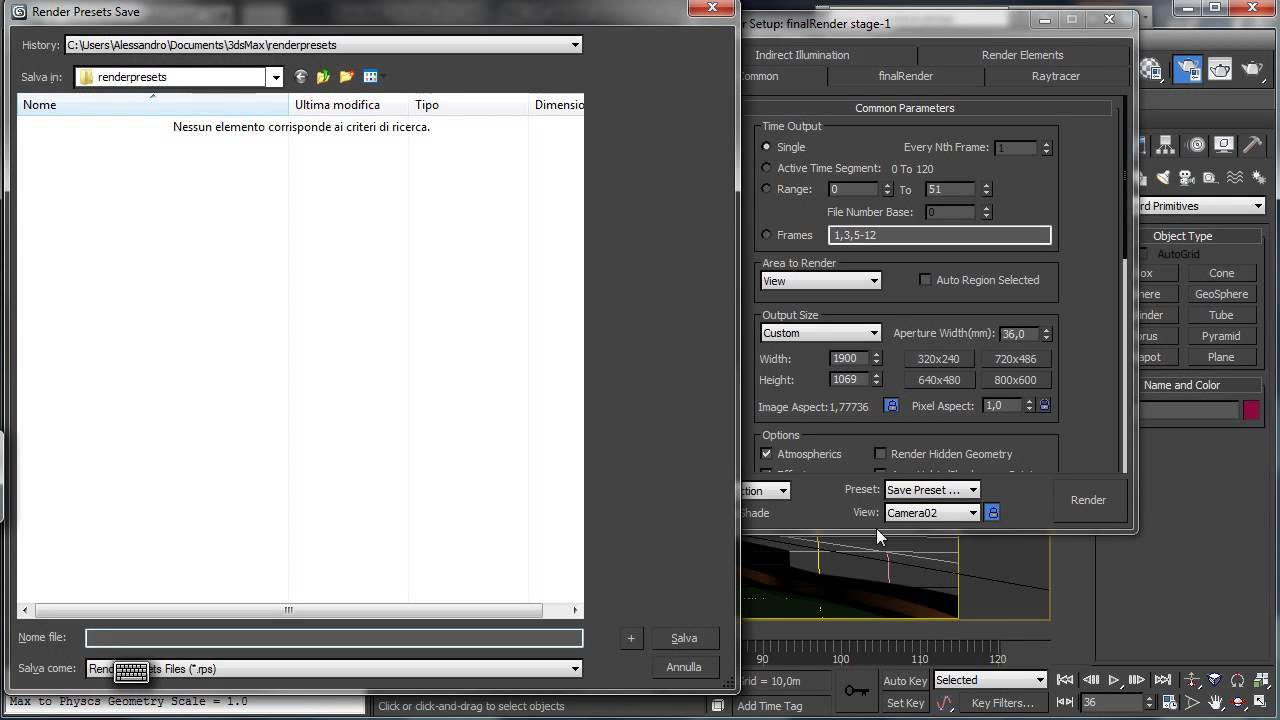The height and width of the screenshot is (720, 1280).
Task: Switch to the Indirect Illumination tab
Action: (x=802, y=55)
